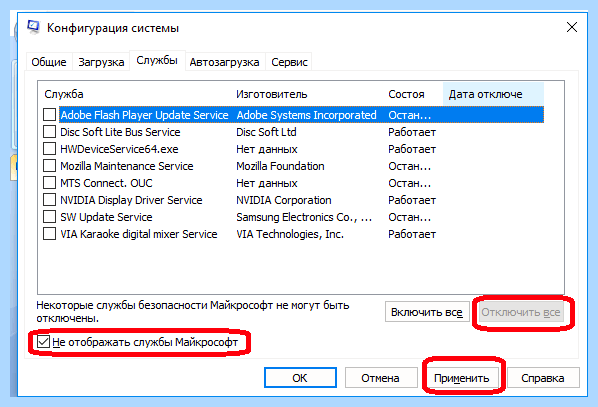Image resolution: width=598 pixels, height=407 pixels.
Task: Open the Сервис tab
Action: point(289,62)
